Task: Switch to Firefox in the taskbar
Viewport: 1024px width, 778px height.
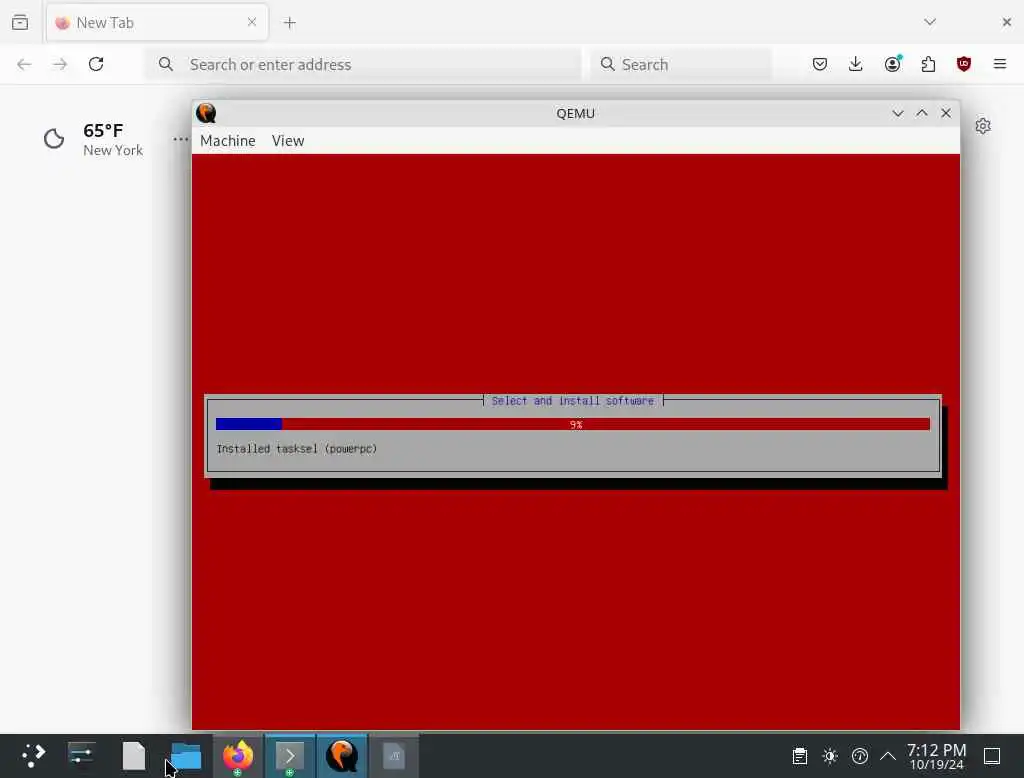Action: 238,756
